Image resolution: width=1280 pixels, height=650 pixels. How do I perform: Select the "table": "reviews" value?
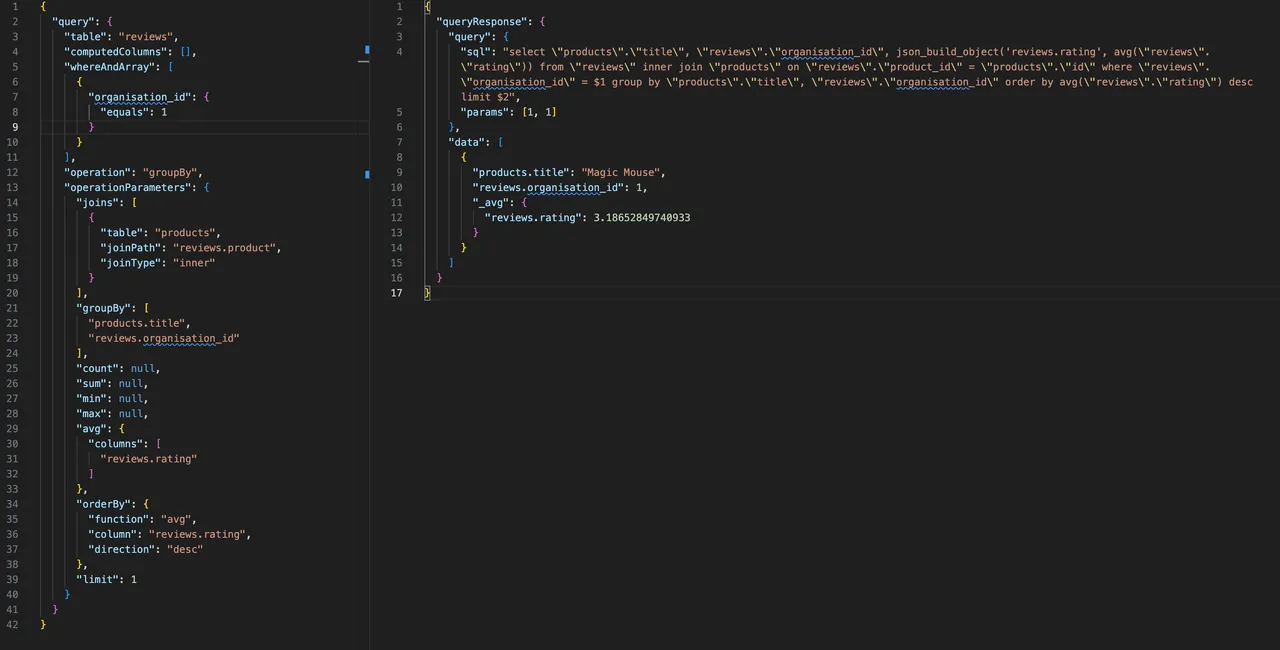pyautogui.click(x=146, y=36)
